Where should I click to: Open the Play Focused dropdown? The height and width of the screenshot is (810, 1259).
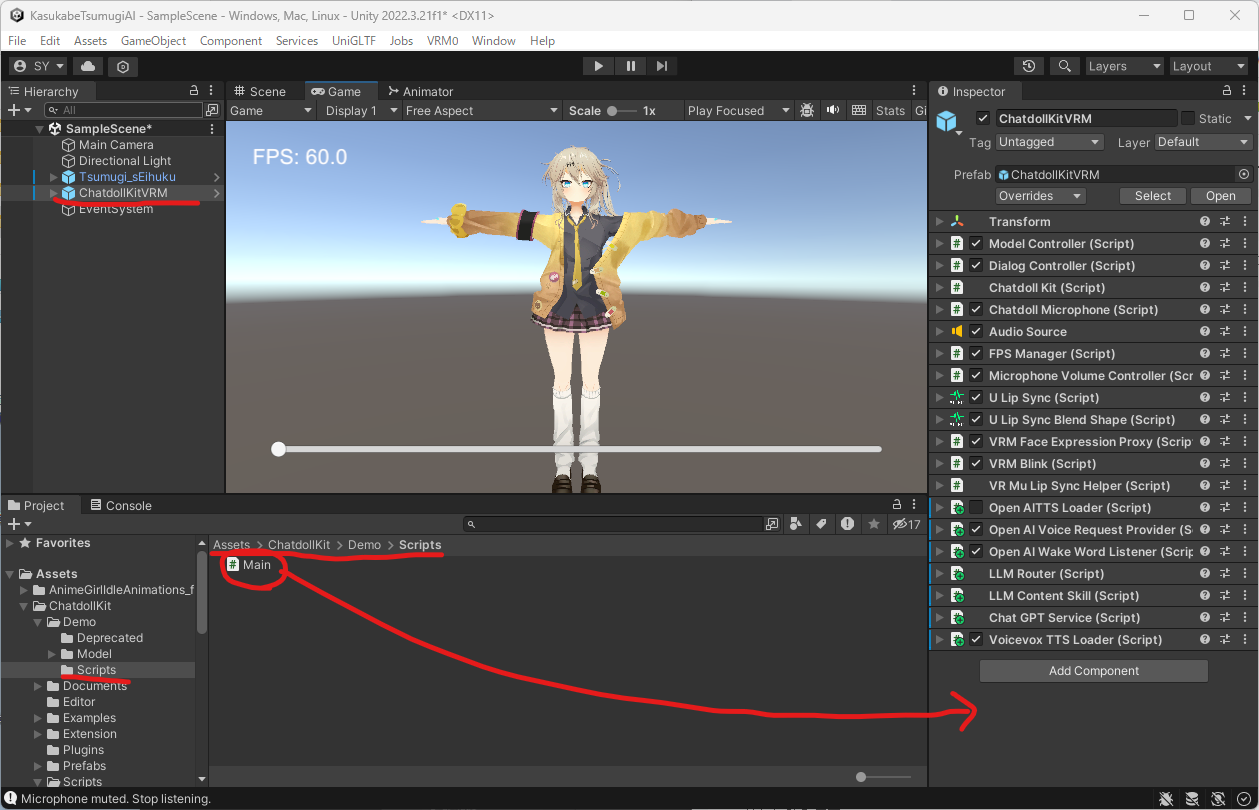pyautogui.click(x=738, y=111)
